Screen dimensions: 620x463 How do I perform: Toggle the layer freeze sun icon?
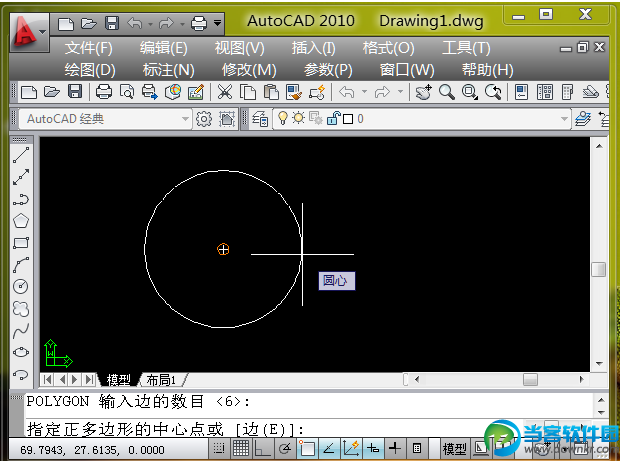(298, 119)
